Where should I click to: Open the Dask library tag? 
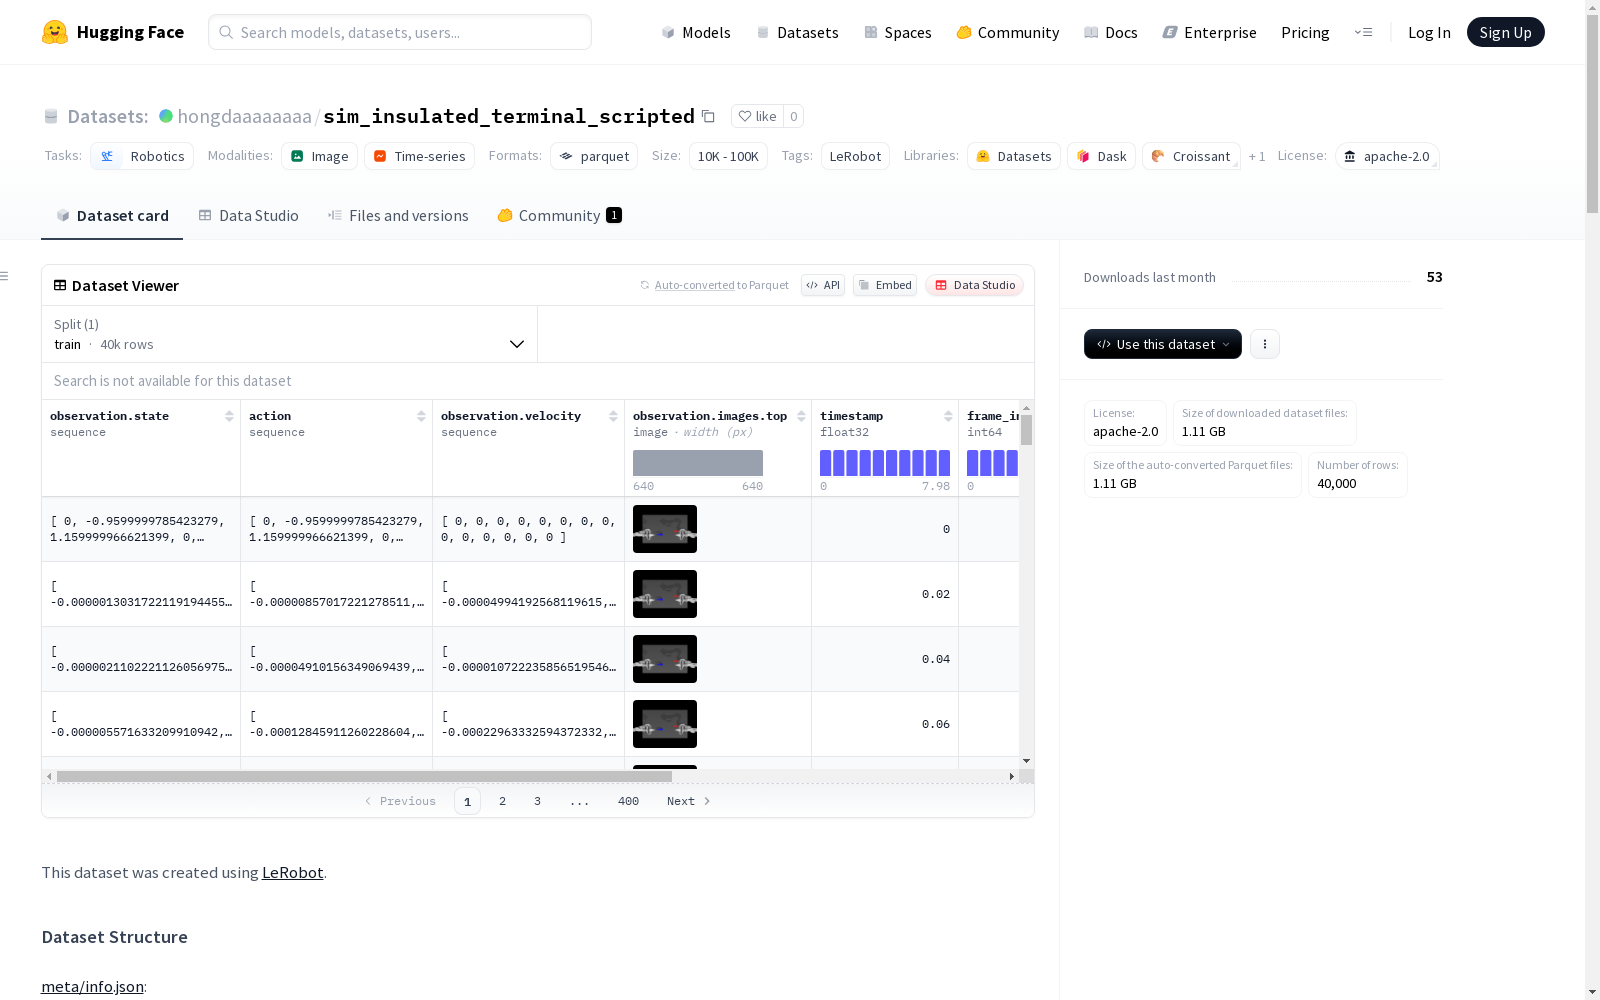tap(1101, 156)
